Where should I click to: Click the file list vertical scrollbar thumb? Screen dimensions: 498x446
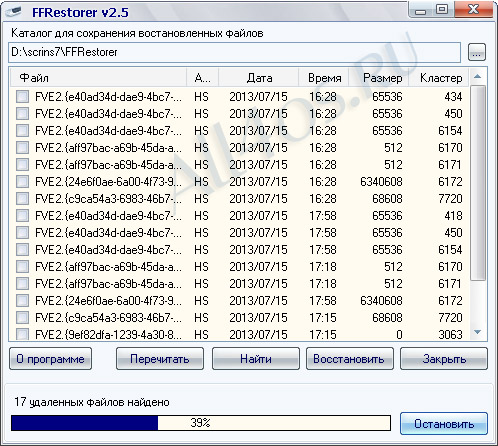(x=478, y=183)
